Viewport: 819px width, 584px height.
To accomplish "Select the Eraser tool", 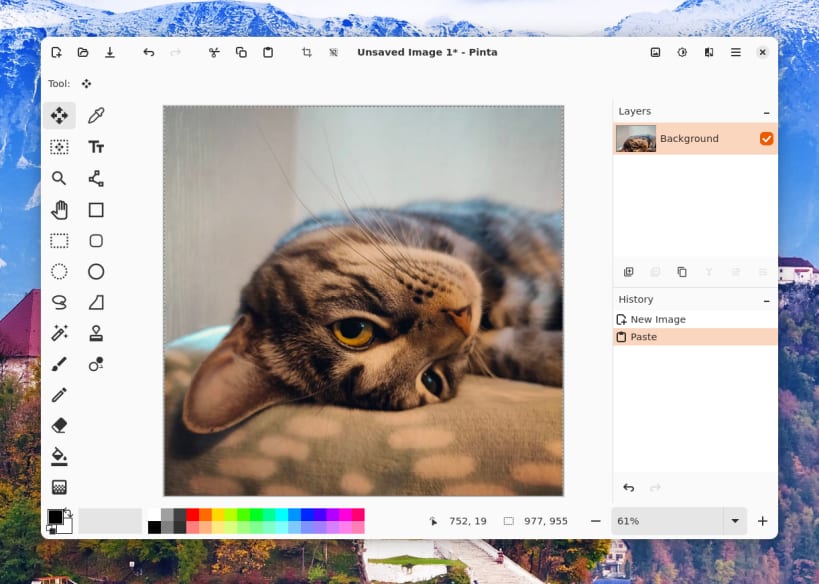I will pos(59,425).
